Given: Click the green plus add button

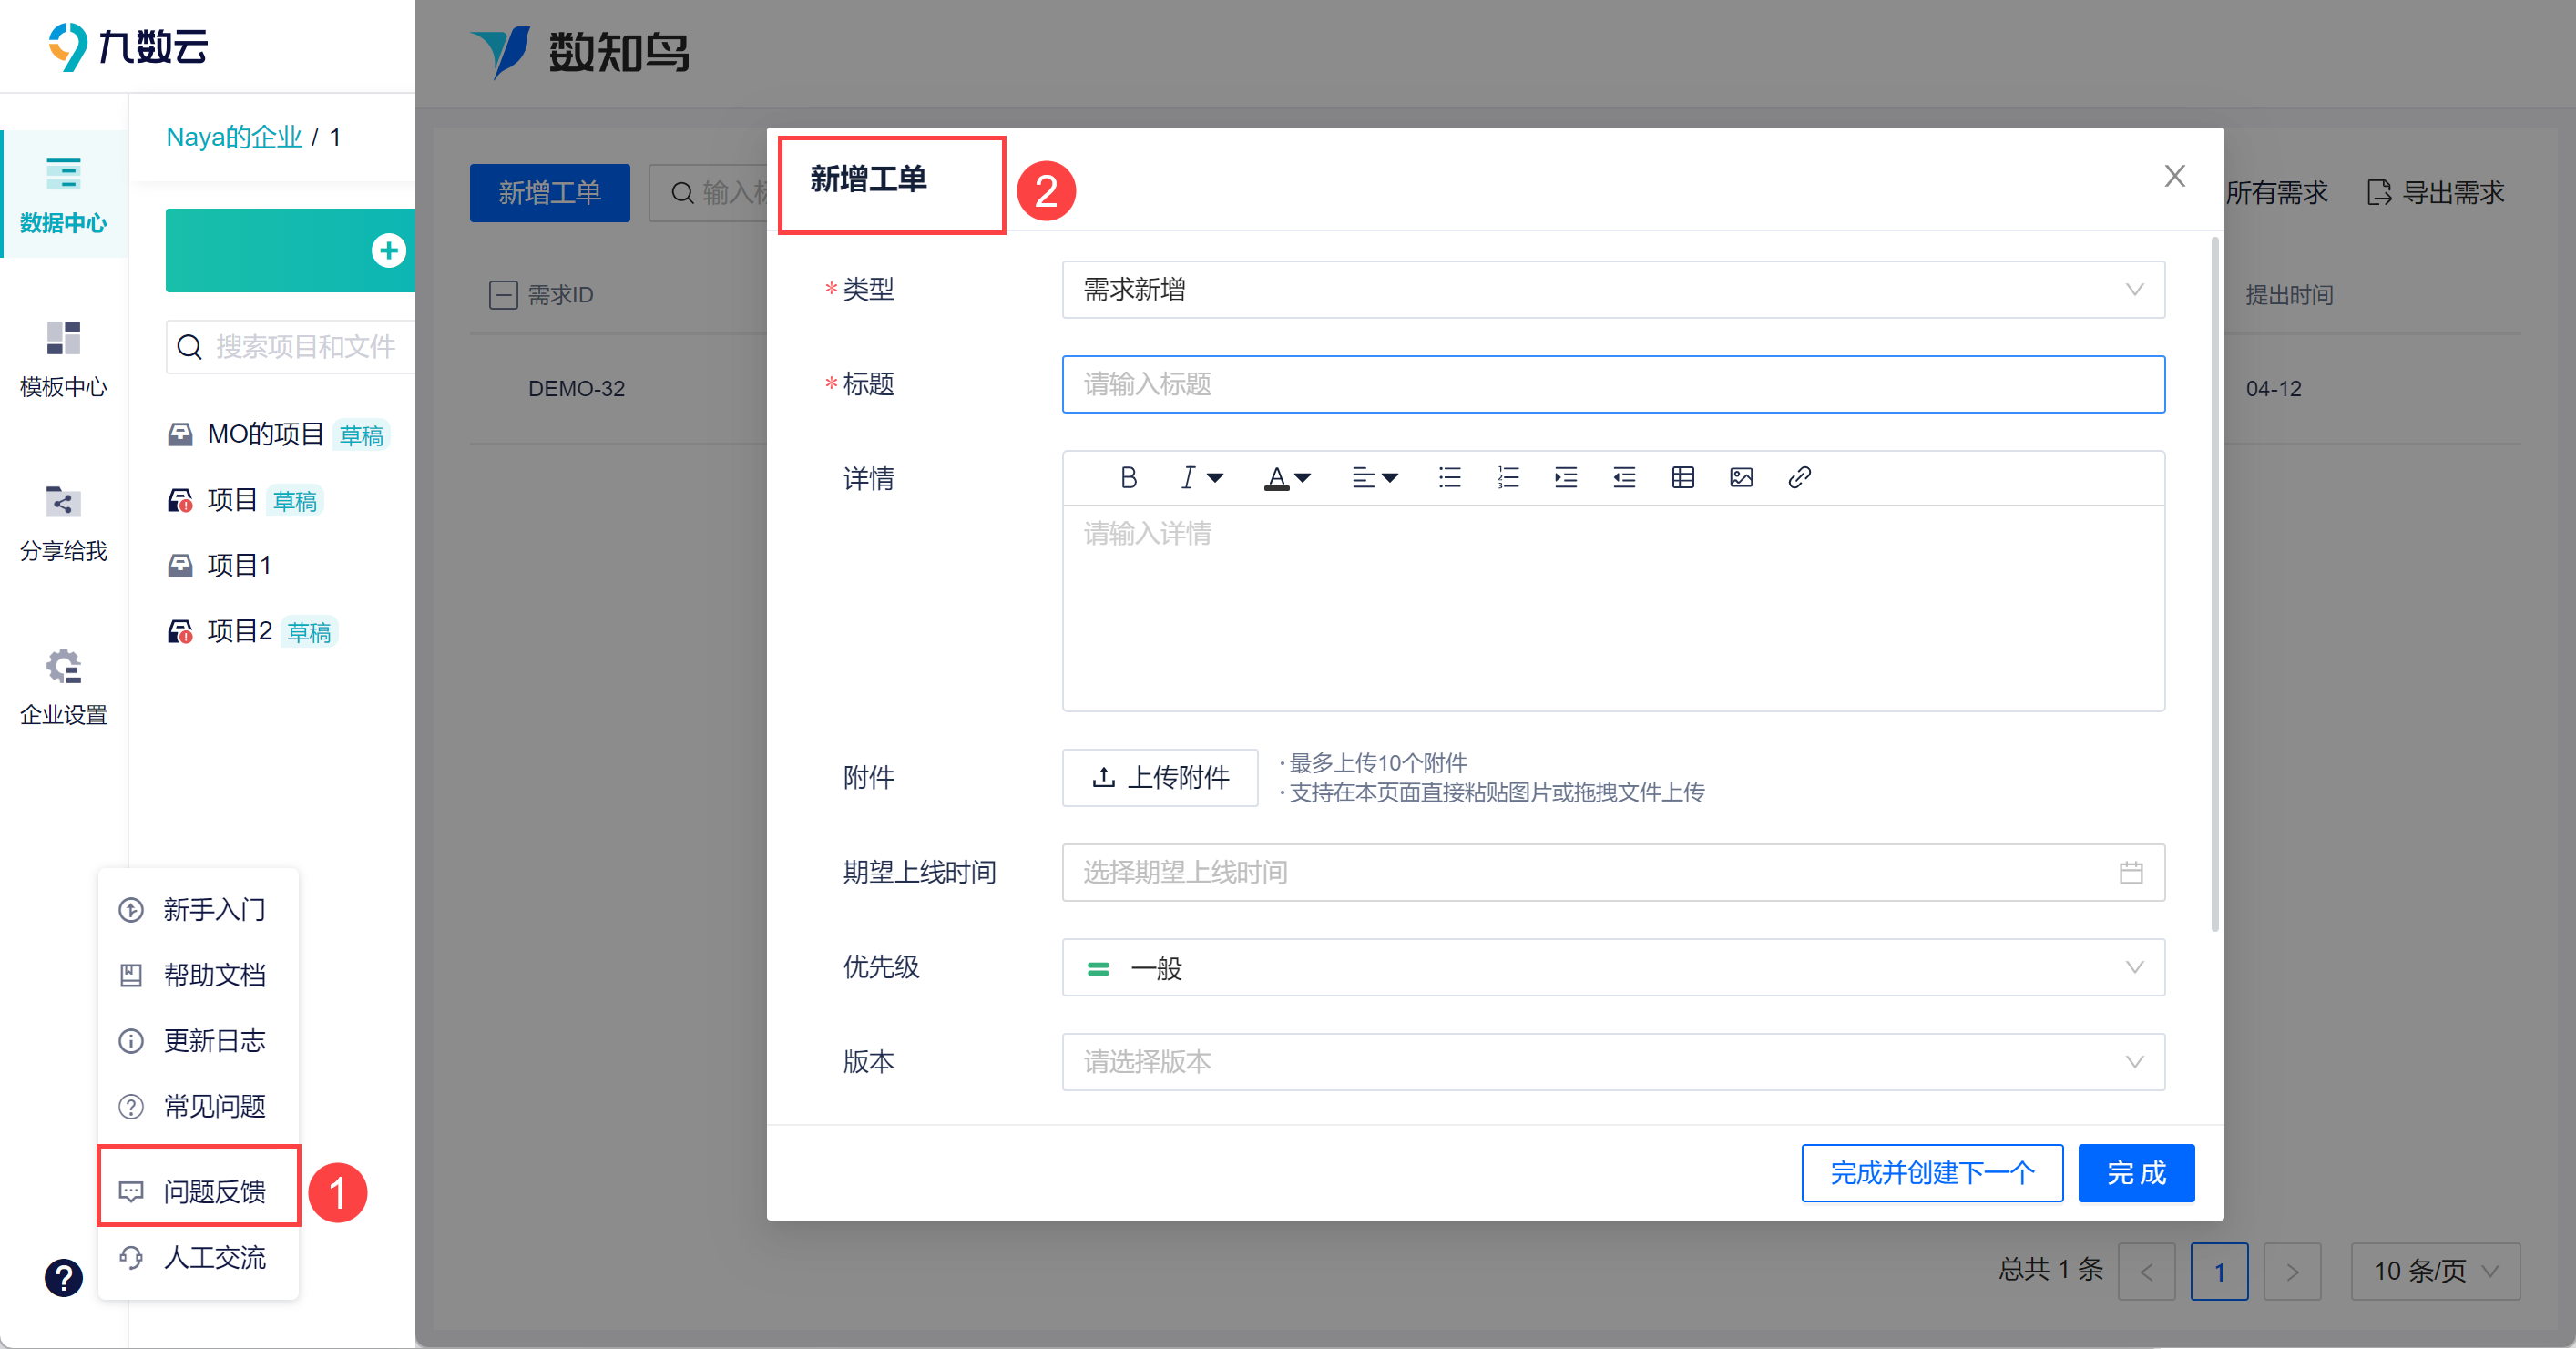Looking at the screenshot, I should tap(388, 250).
